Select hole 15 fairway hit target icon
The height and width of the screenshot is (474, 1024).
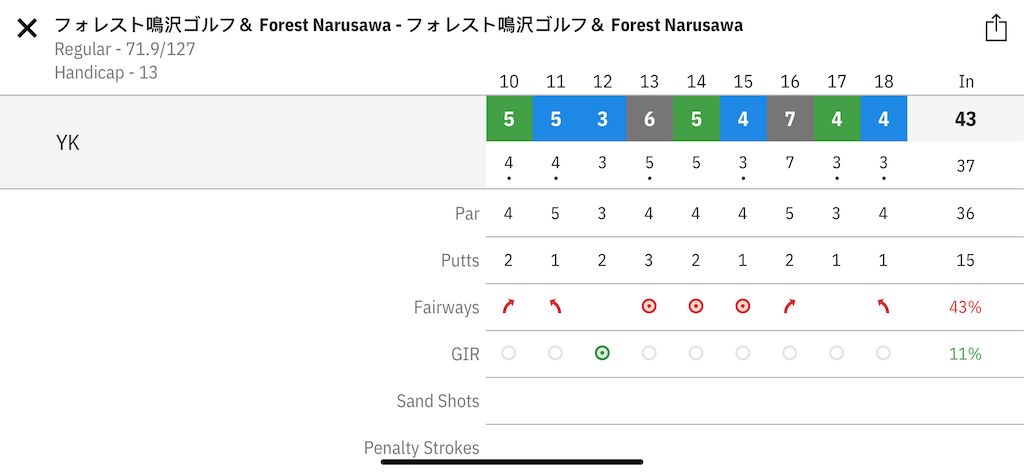point(743,306)
